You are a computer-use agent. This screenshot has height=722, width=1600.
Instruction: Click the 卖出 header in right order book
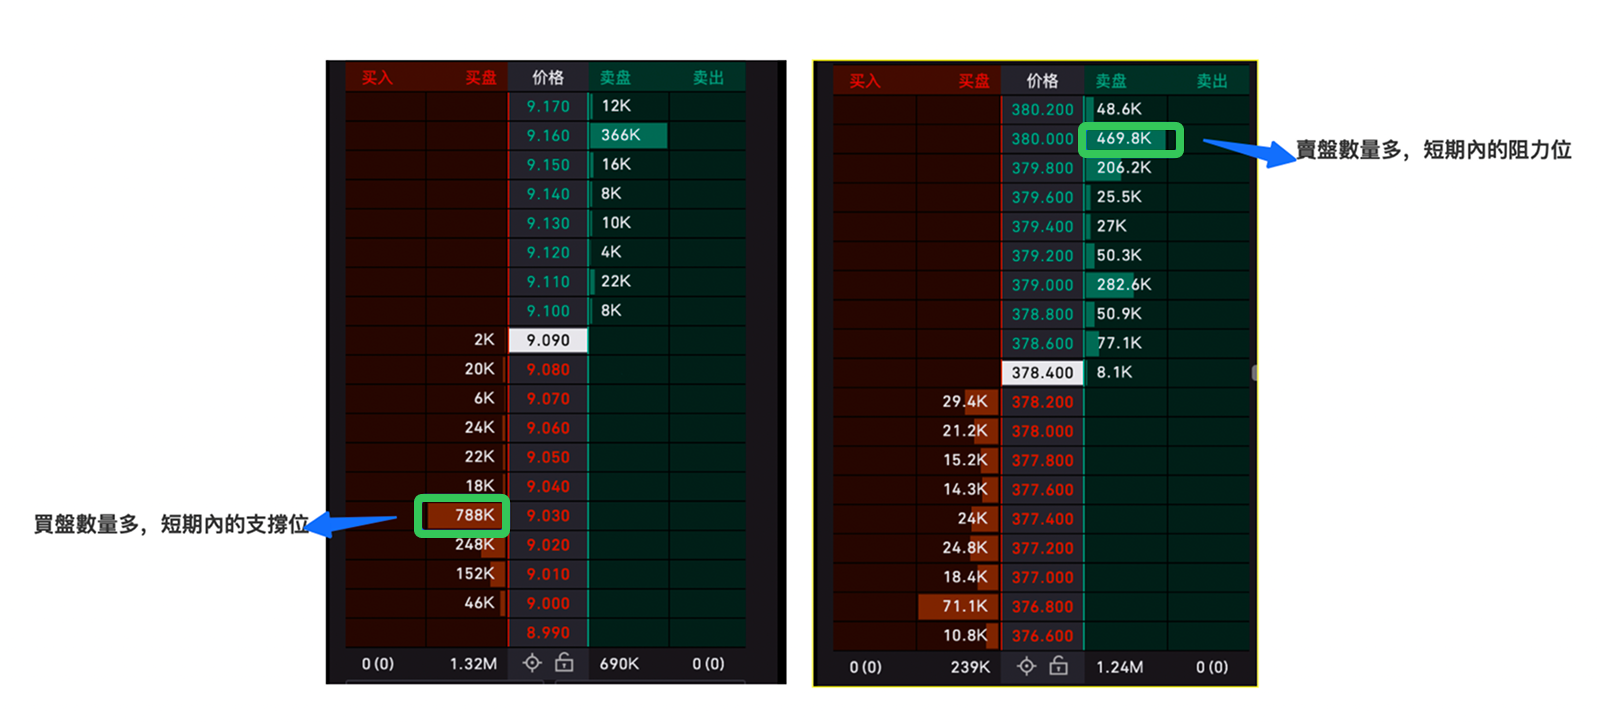click(1212, 80)
